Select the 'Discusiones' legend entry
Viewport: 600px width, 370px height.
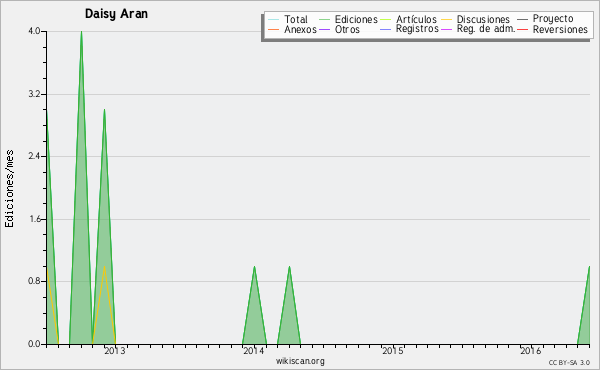click(476, 19)
